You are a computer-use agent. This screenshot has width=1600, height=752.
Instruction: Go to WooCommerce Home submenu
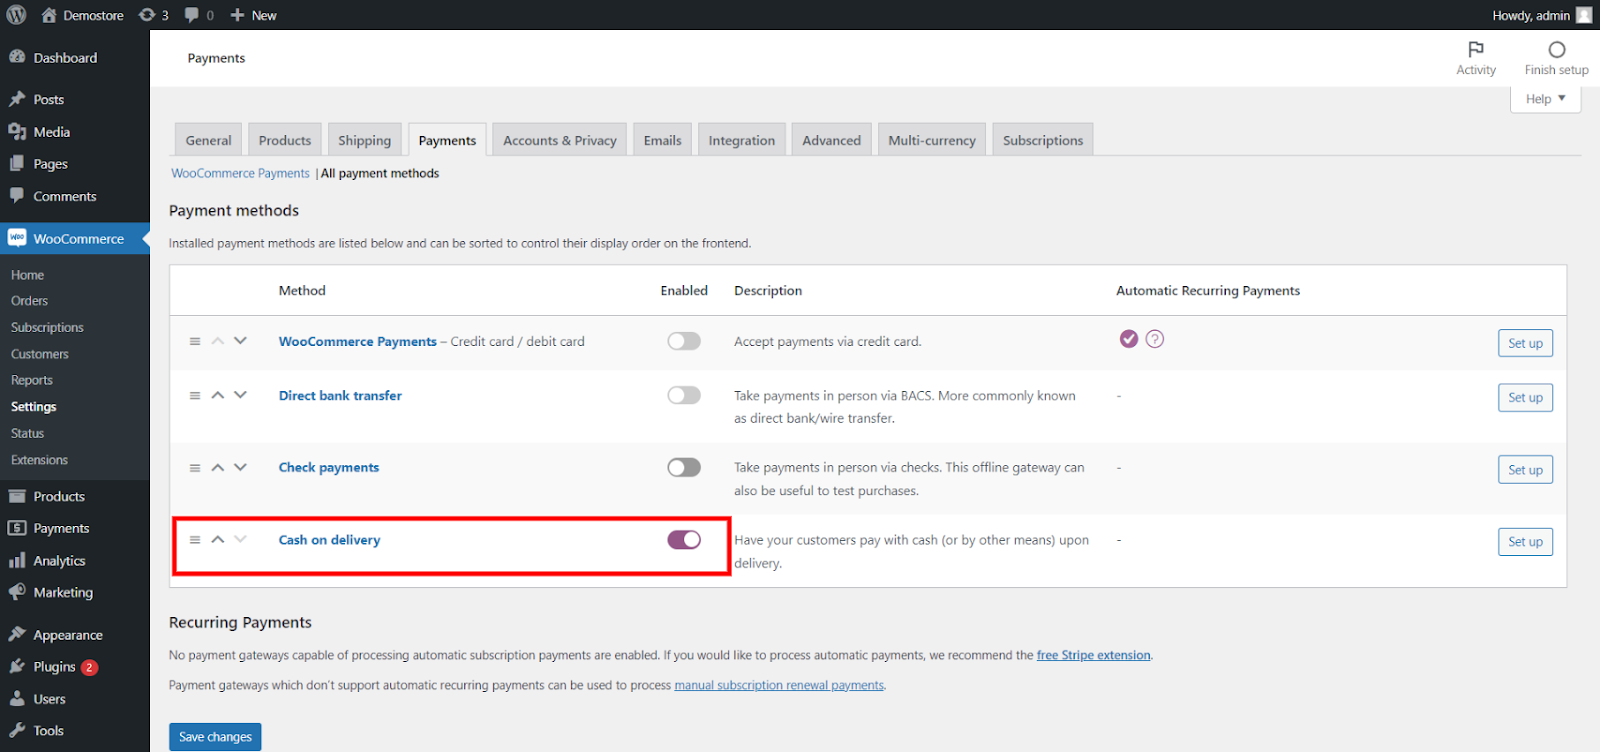click(28, 275)
